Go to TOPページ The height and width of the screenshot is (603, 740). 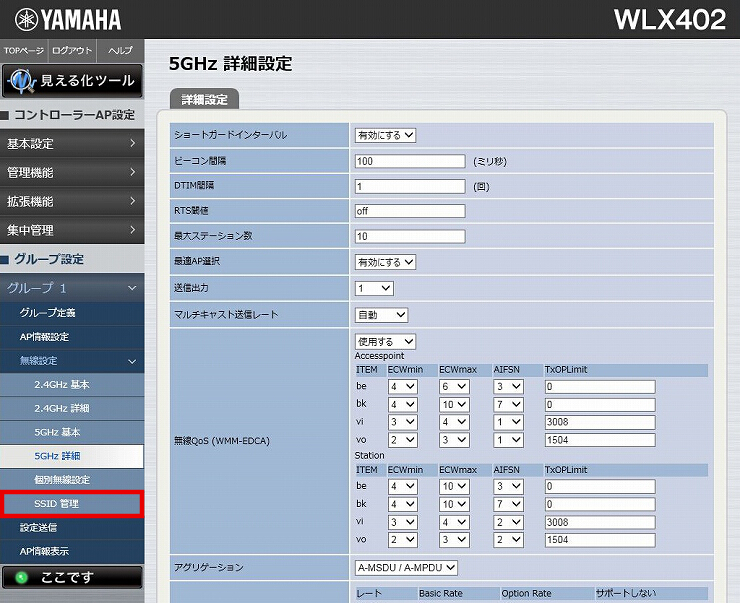point(24,50)
